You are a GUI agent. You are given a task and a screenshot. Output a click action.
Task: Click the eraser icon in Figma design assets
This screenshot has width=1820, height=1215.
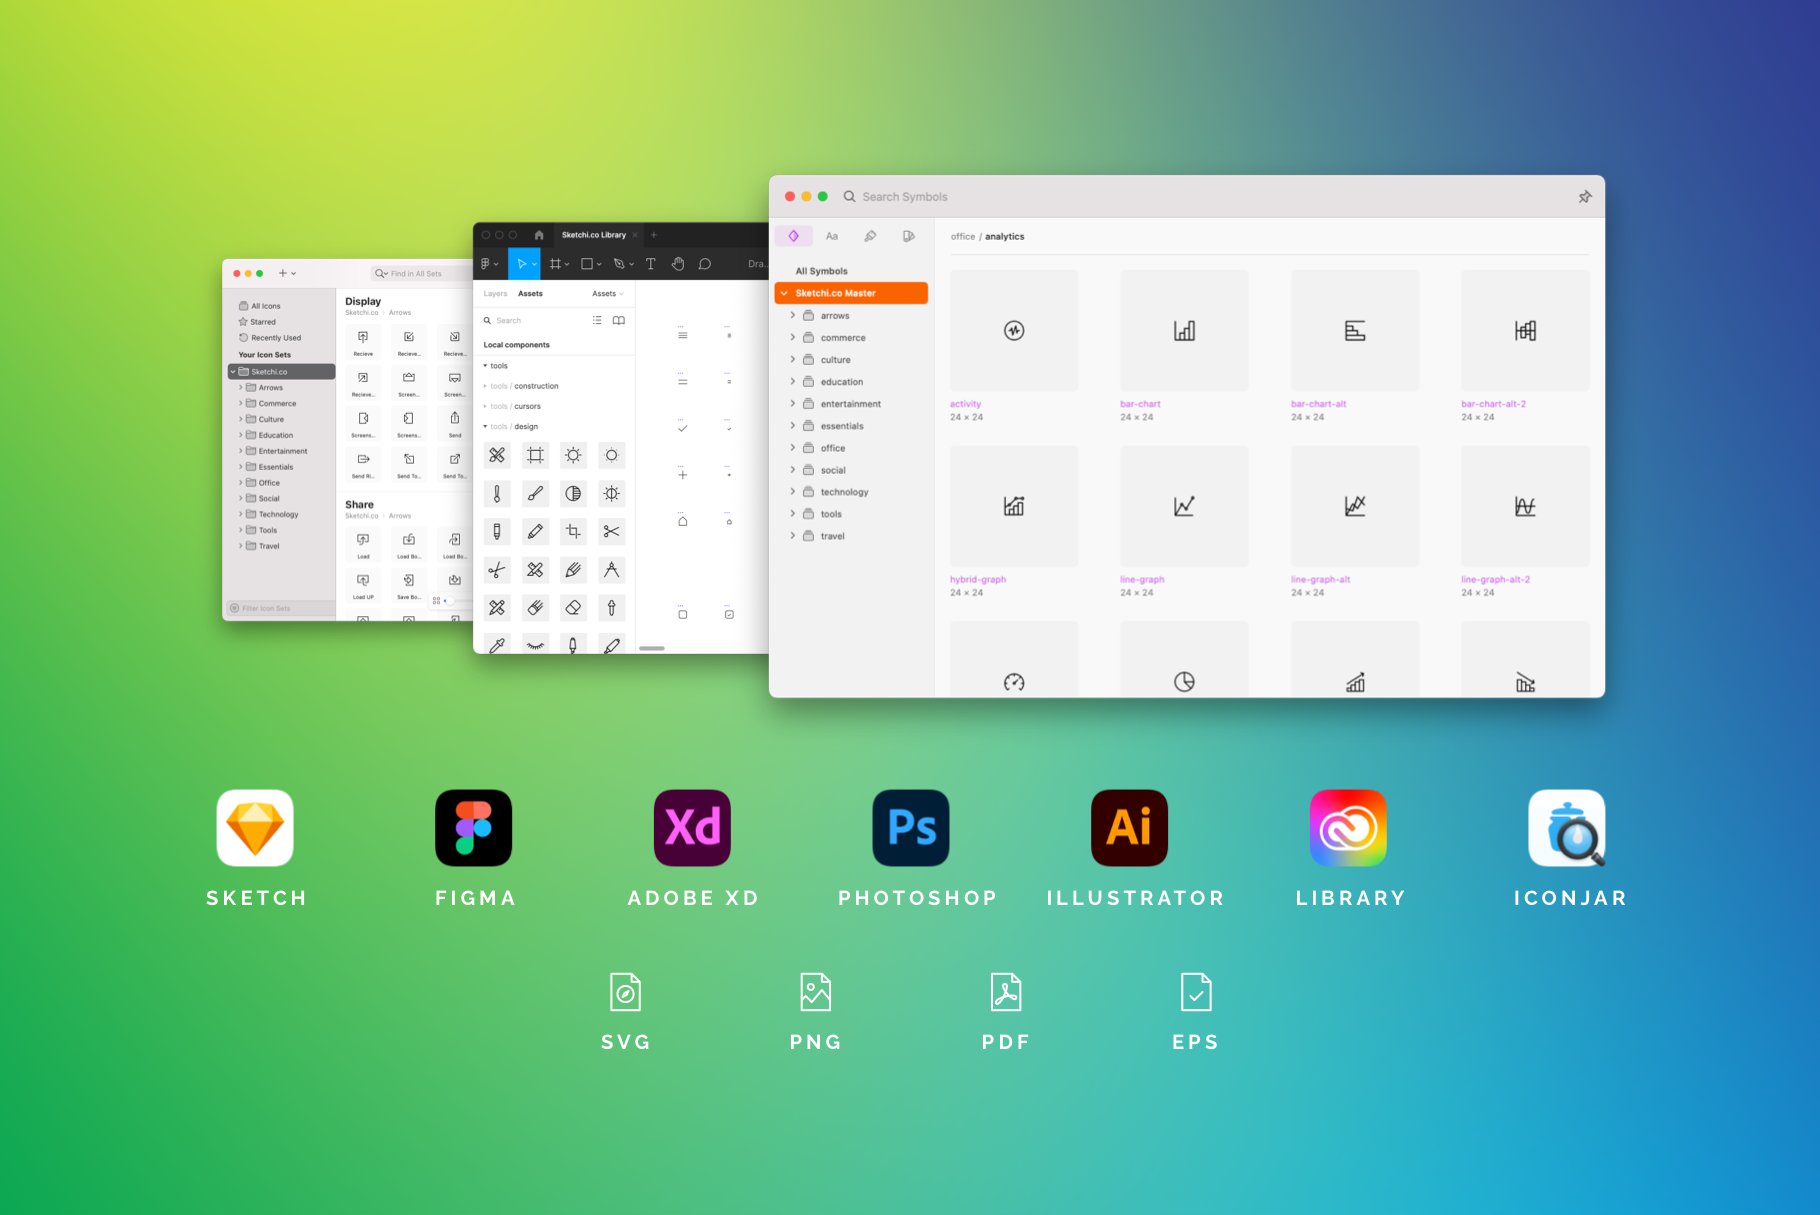click(x=573, y=607)
